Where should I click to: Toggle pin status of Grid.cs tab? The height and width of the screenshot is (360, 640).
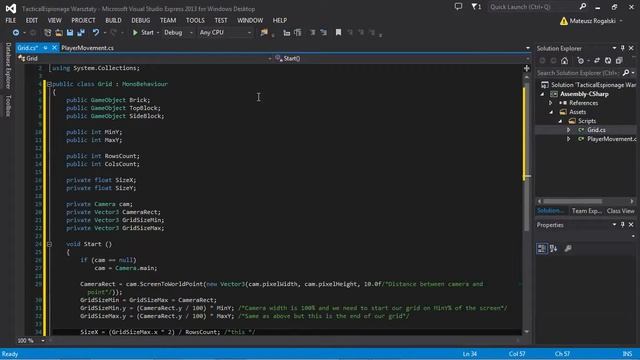coord(45,48)
